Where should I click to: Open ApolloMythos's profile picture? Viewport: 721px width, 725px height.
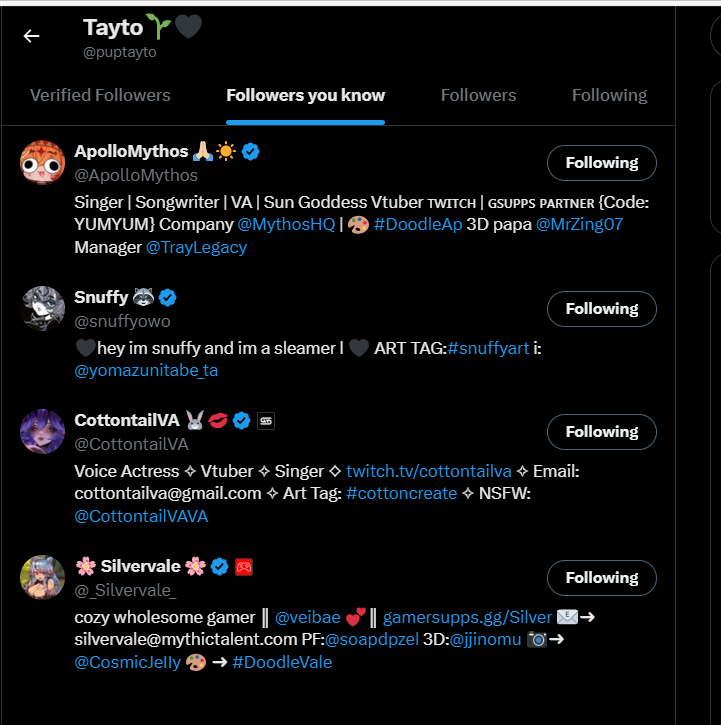click(42, 163)
